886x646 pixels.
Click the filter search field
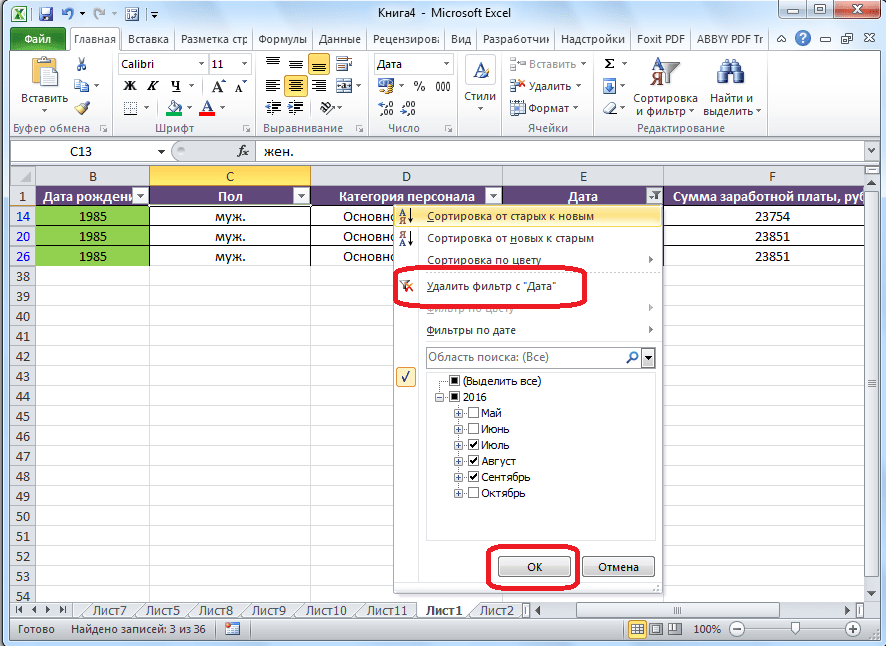tap(525, 357)
